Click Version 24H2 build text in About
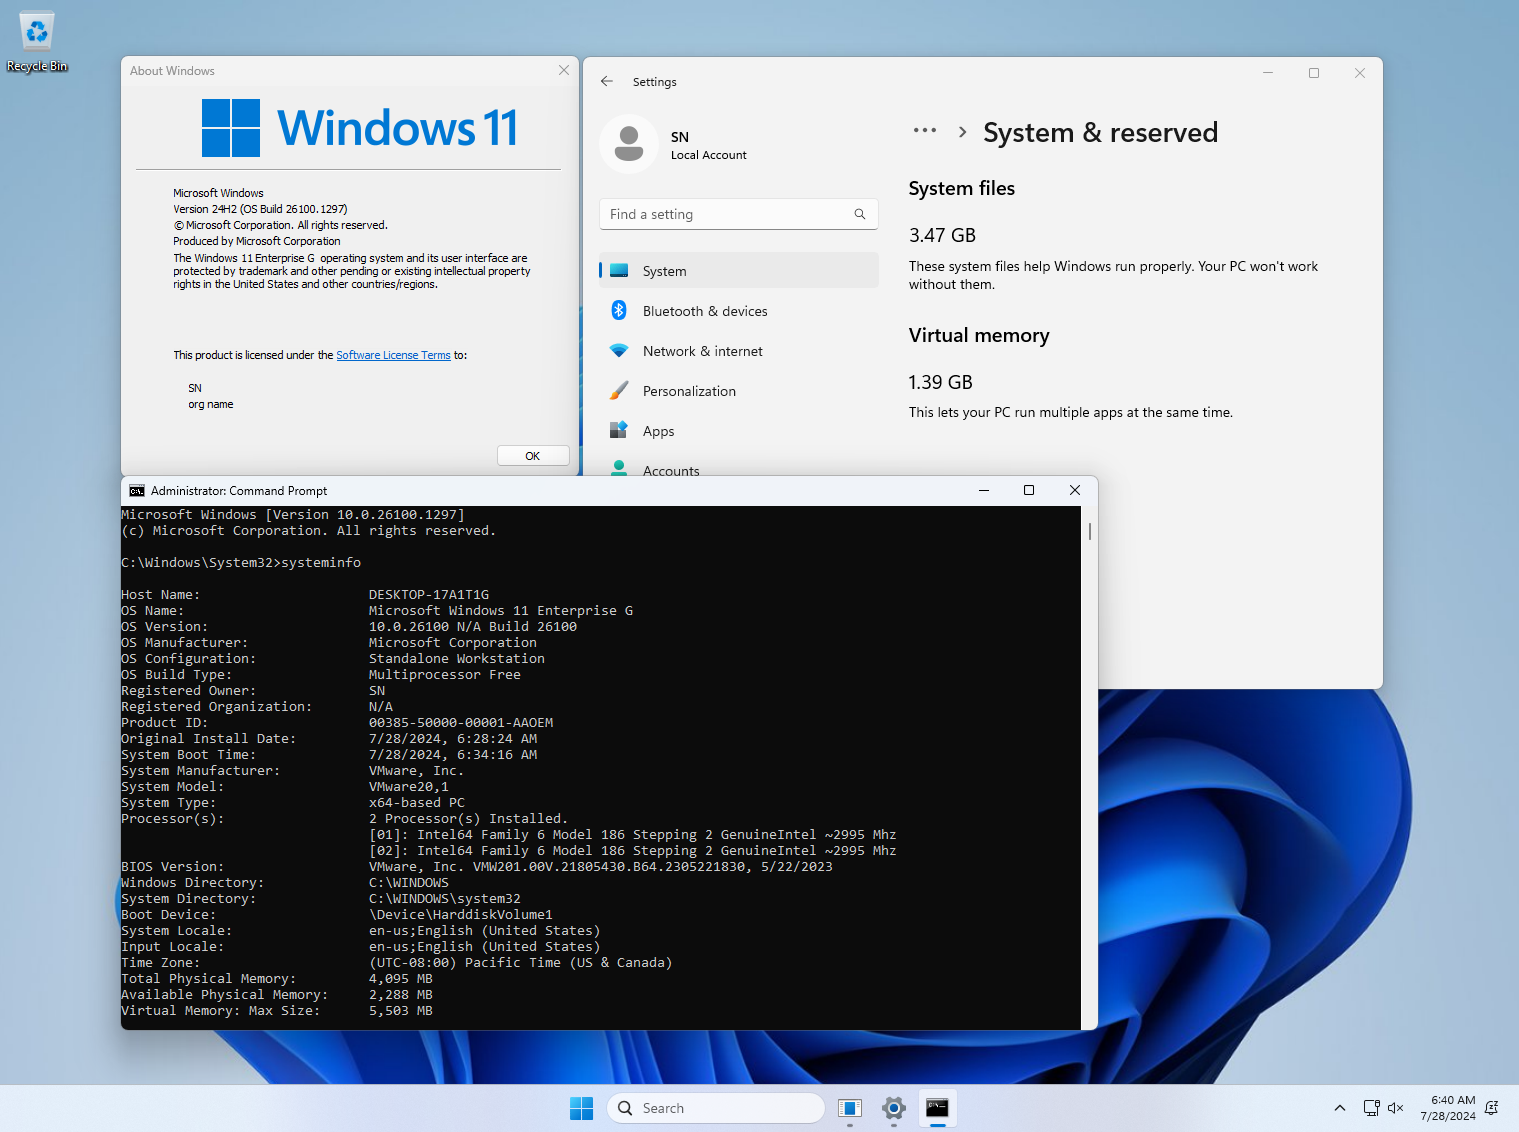 point(260,209)
